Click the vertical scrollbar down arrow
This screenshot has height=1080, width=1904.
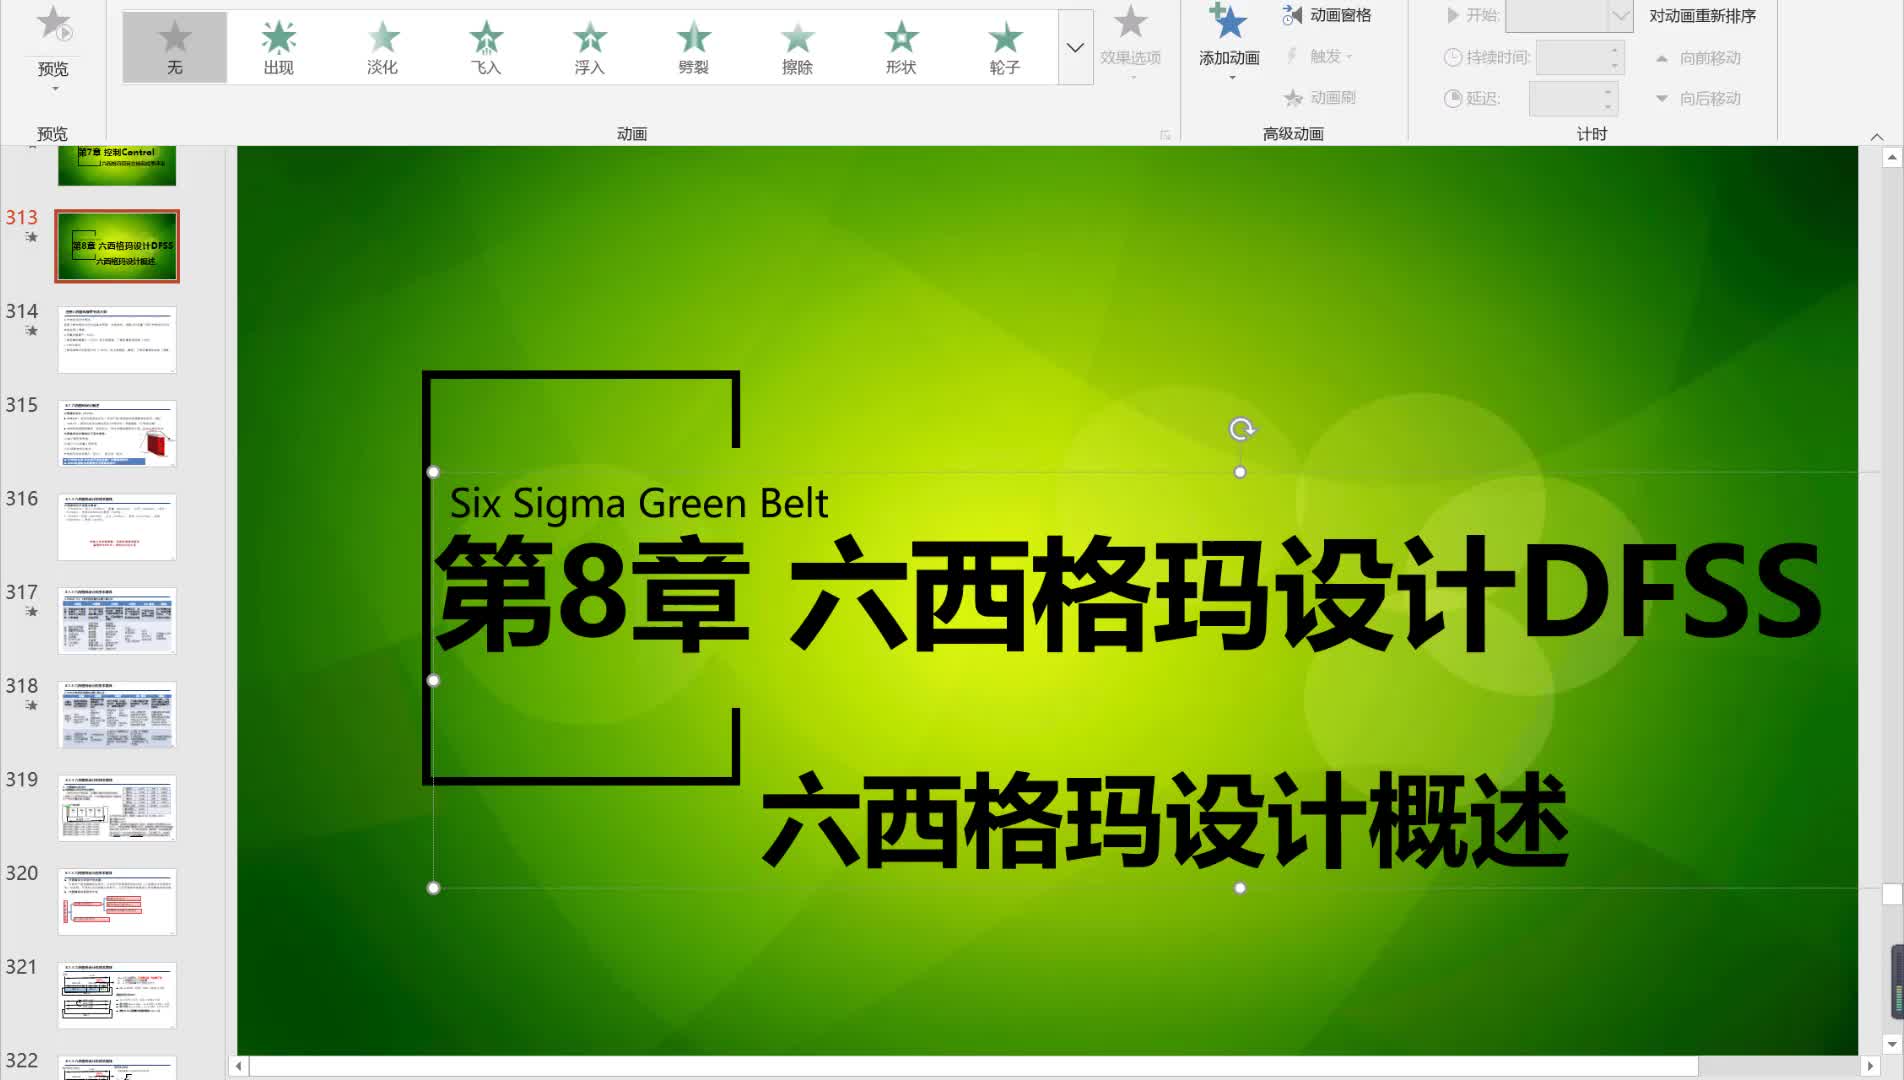1891,1044
